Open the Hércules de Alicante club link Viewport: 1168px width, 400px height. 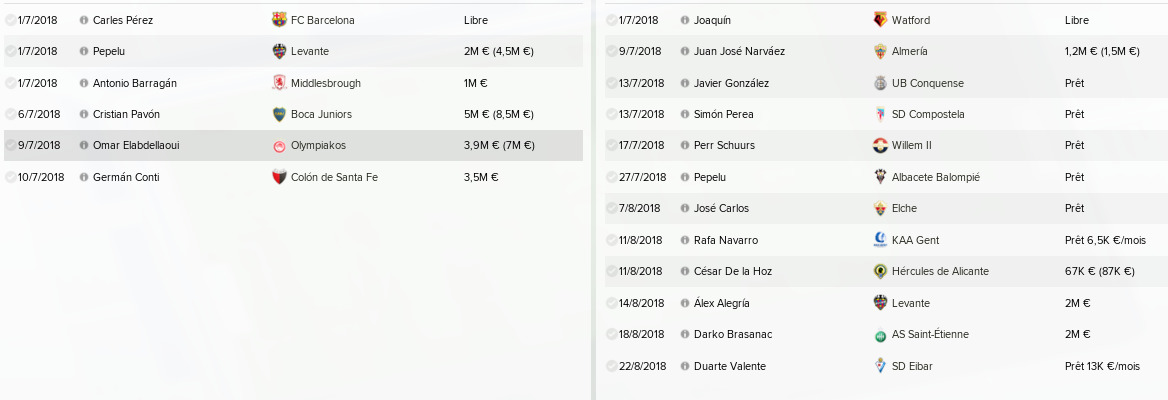click(x=940, y=272)
